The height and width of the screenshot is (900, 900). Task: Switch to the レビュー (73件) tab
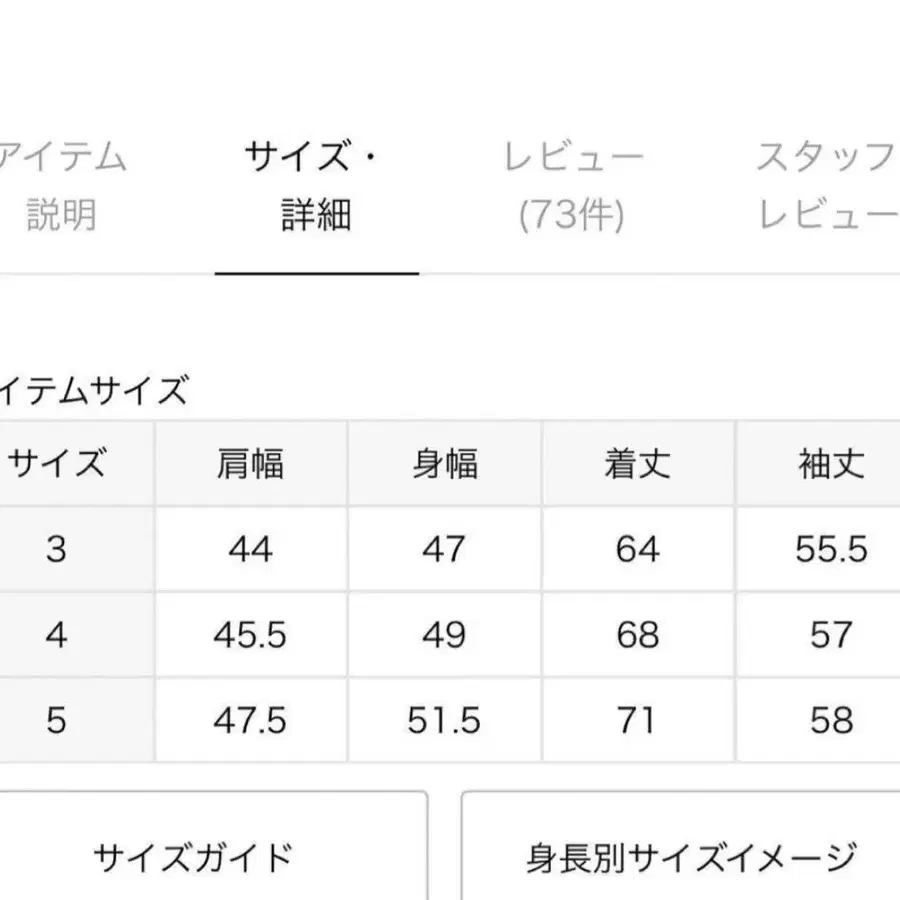(572, 186)
